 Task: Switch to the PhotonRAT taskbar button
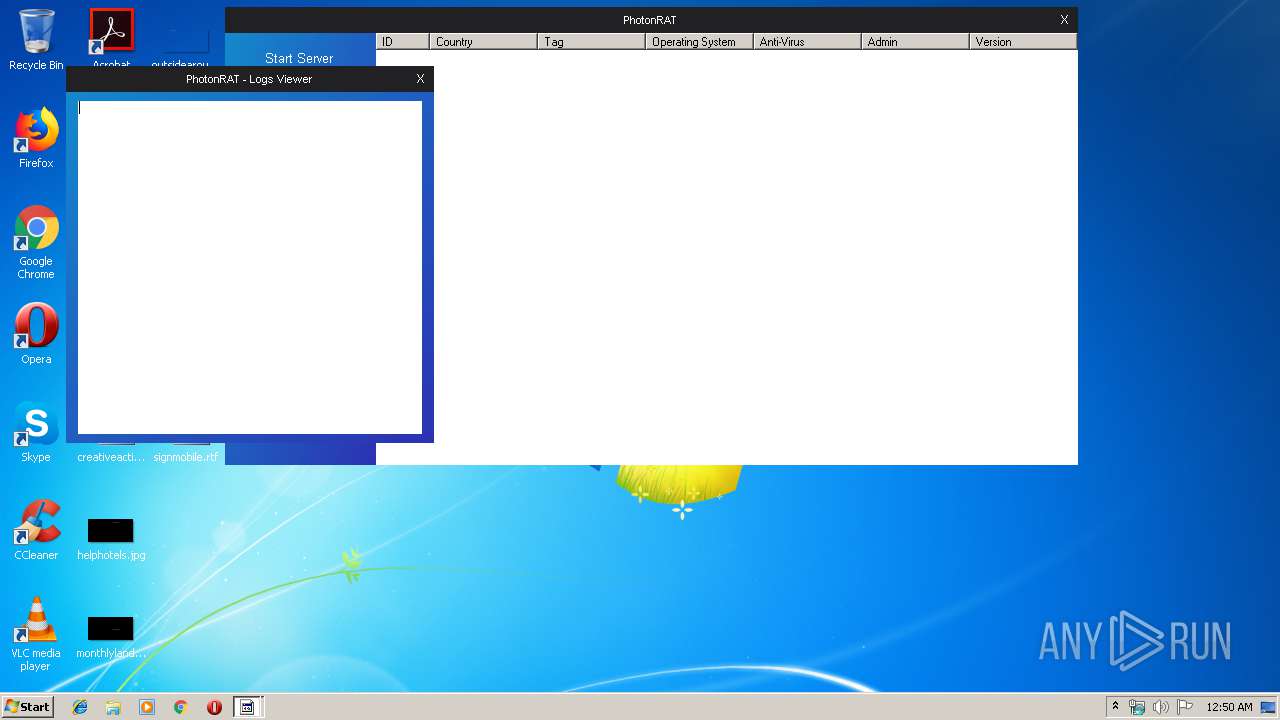(247, 707)
